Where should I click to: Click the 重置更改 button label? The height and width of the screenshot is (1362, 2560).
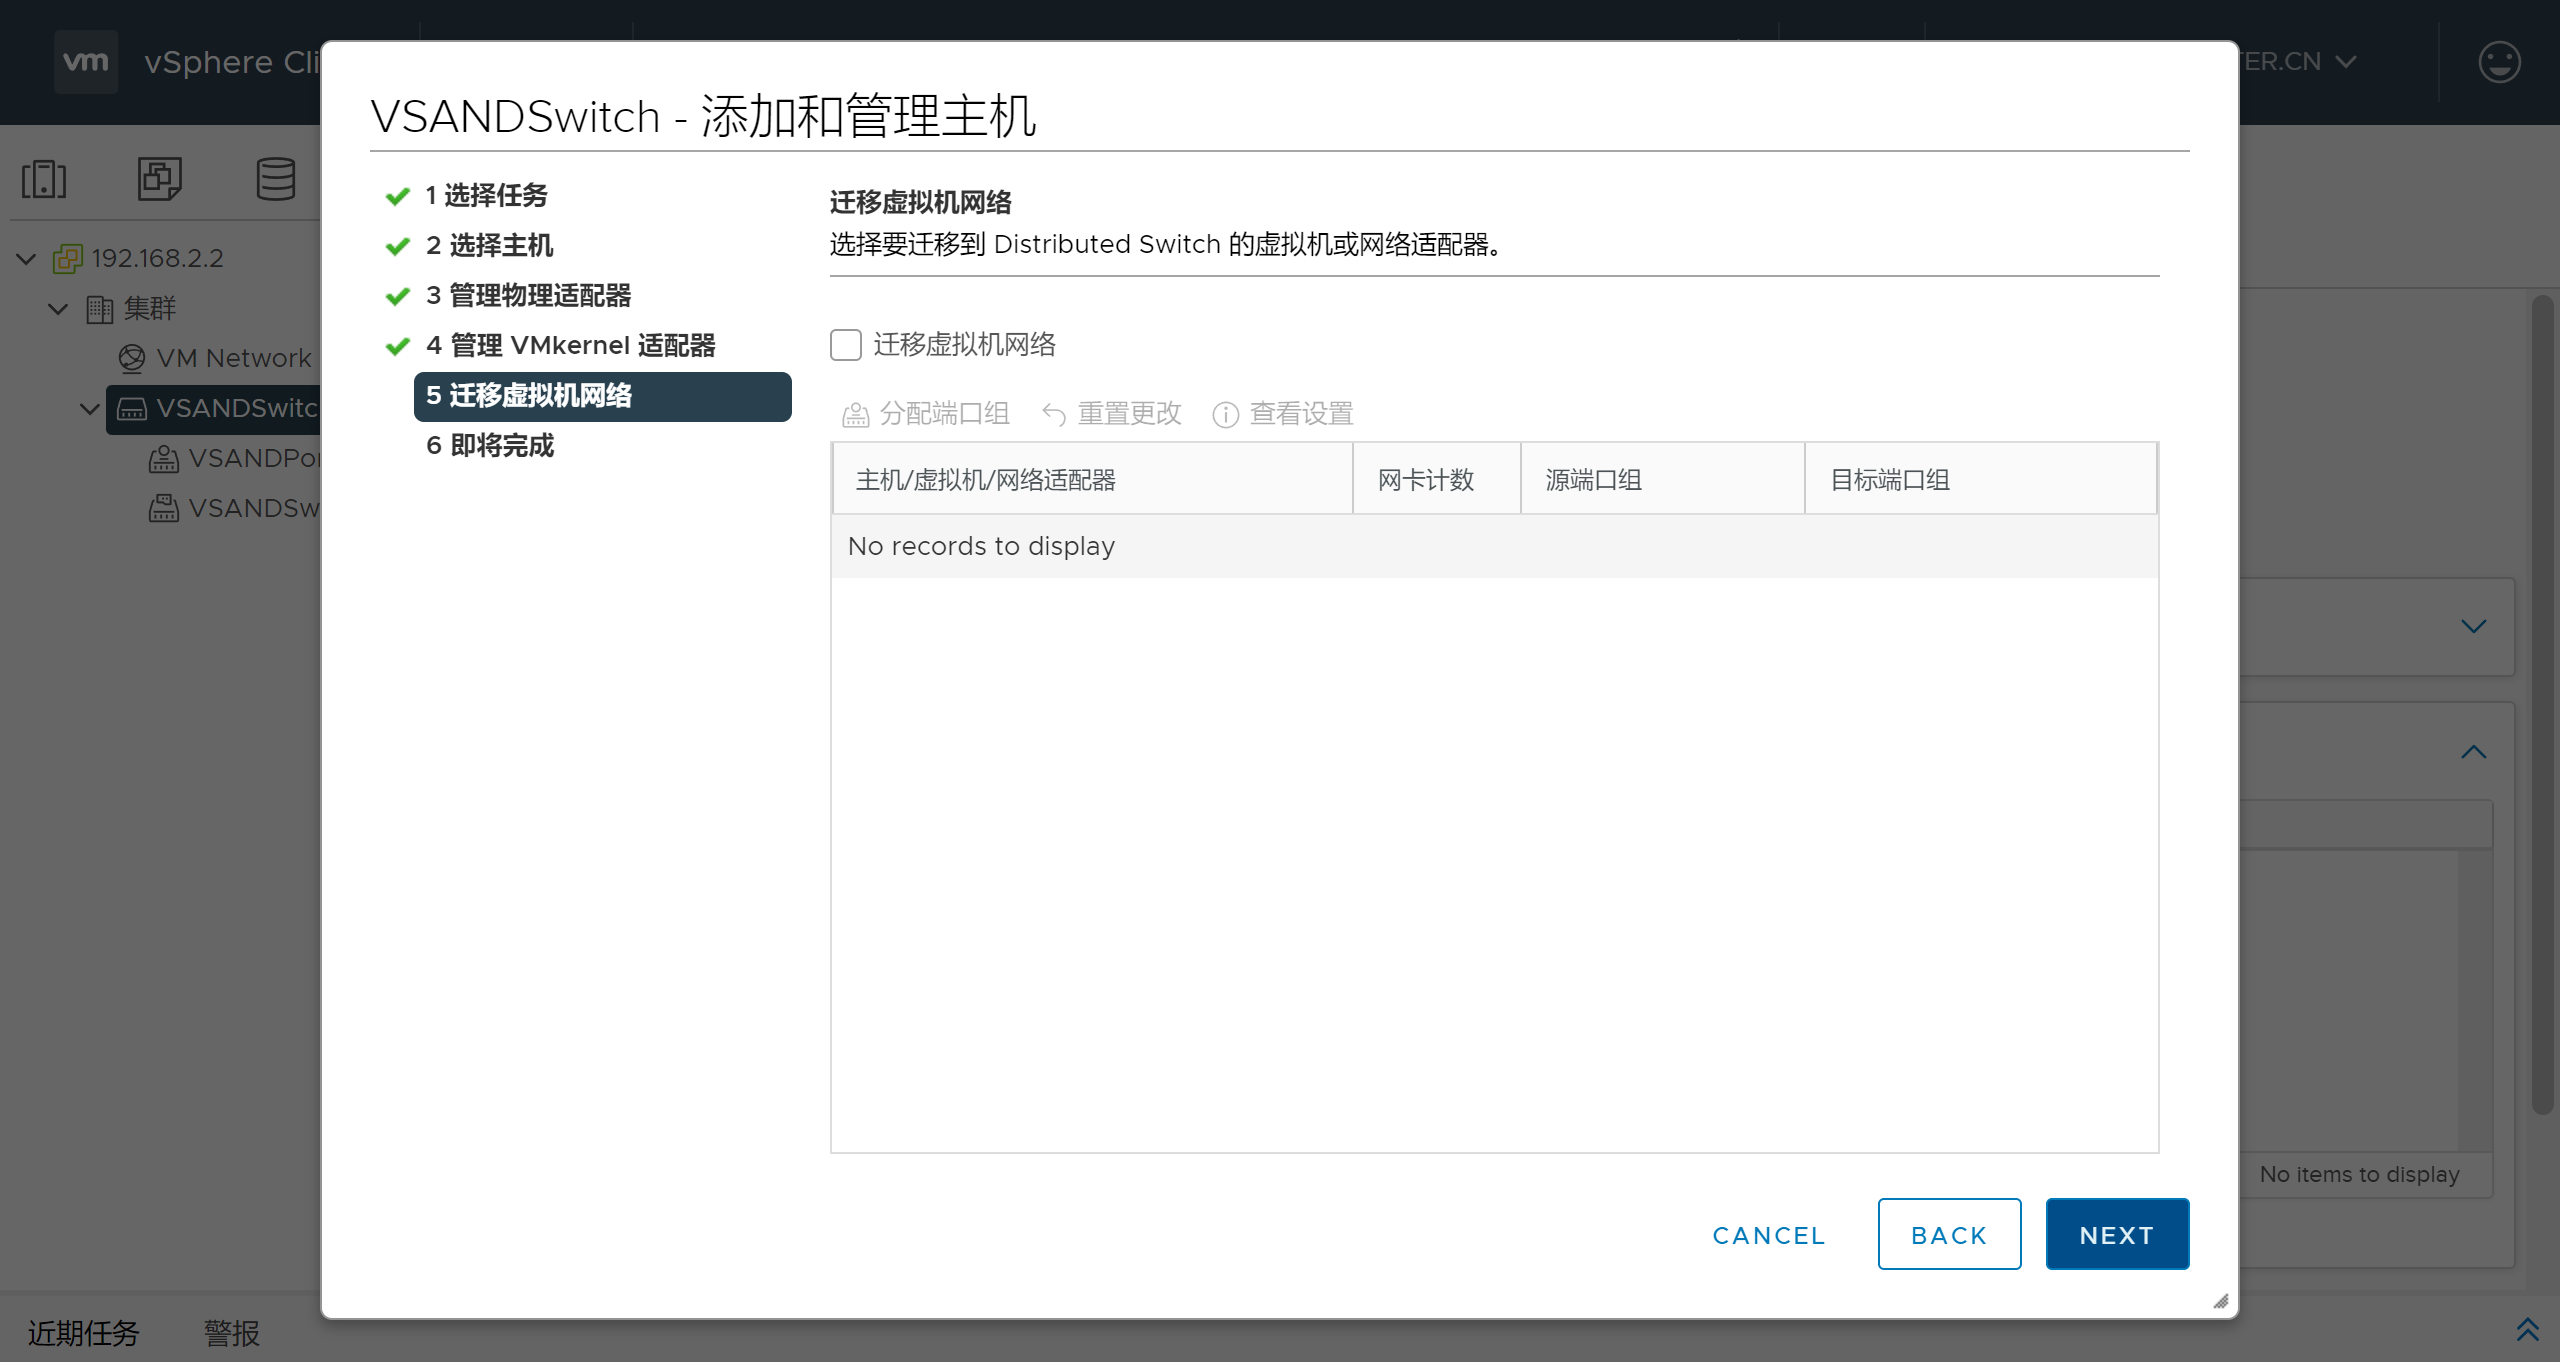[x=1129, y=414]
